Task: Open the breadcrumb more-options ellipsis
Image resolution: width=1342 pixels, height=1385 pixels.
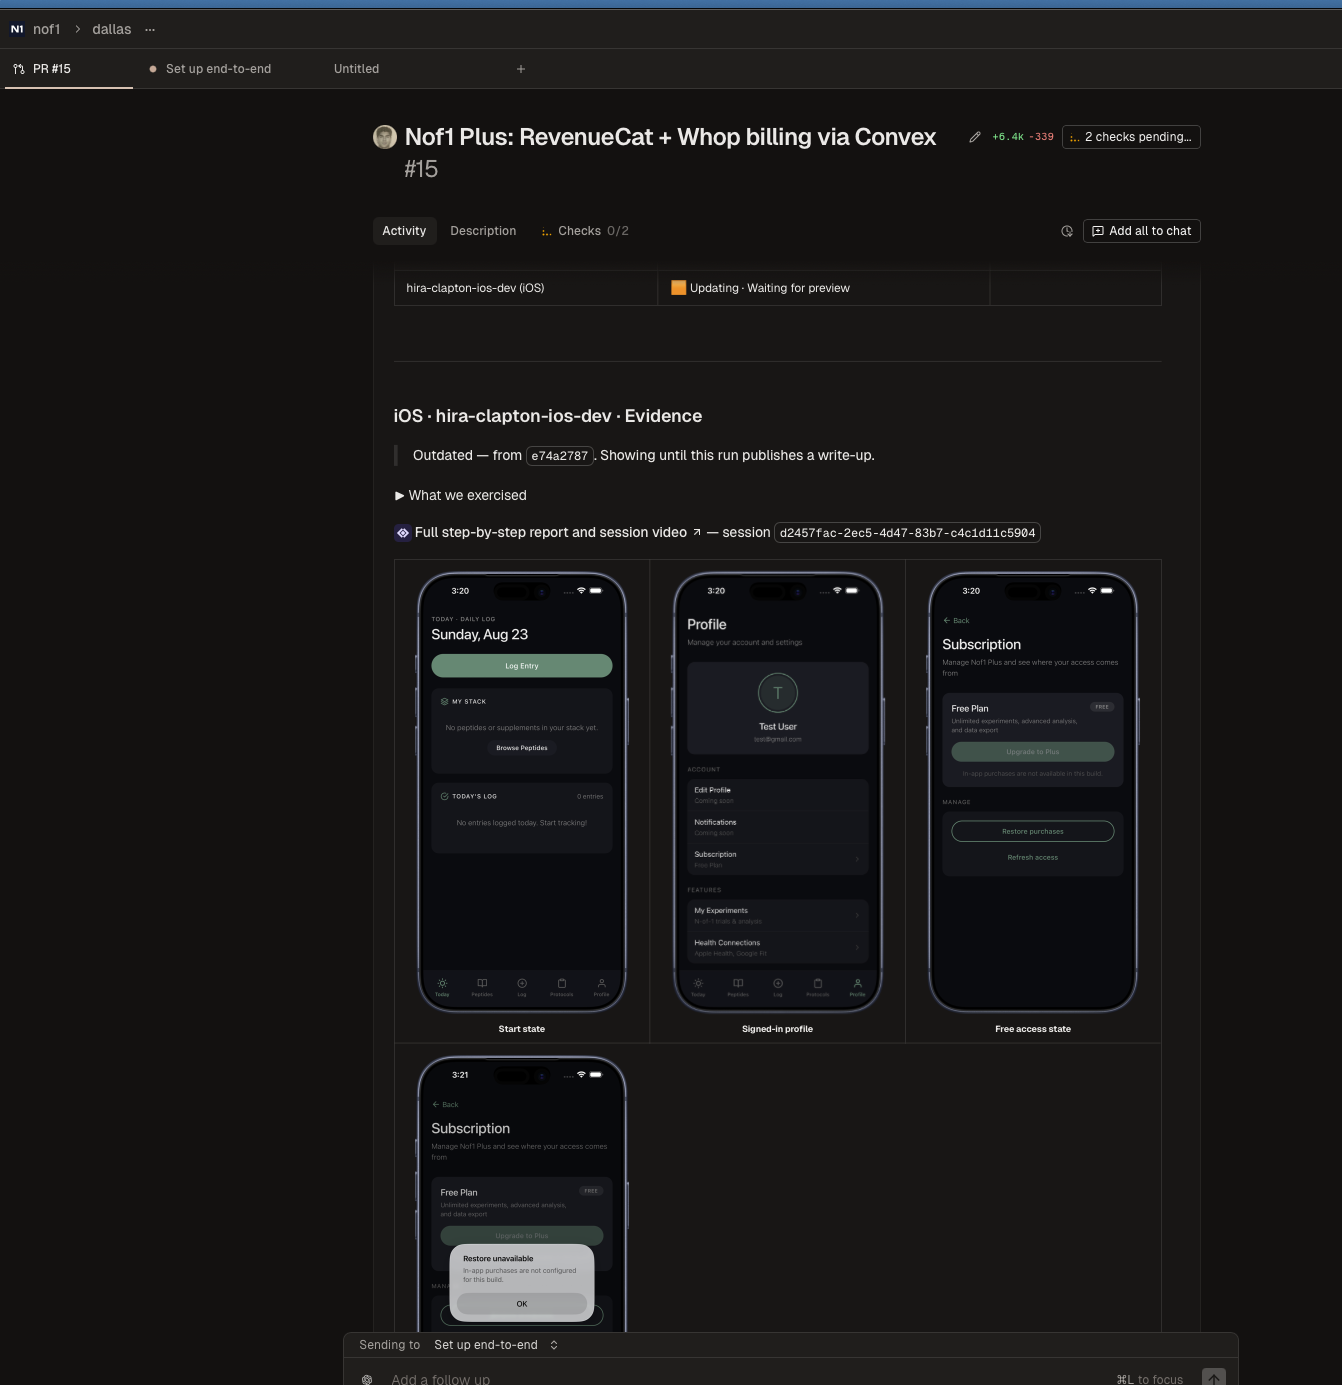Action: coord(150,30)
